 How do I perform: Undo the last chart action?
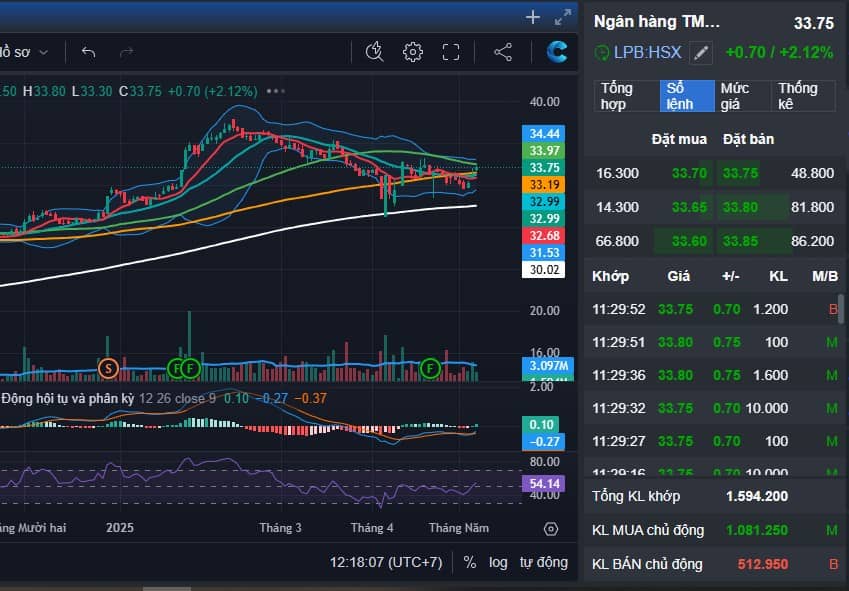tap(88, 52)
